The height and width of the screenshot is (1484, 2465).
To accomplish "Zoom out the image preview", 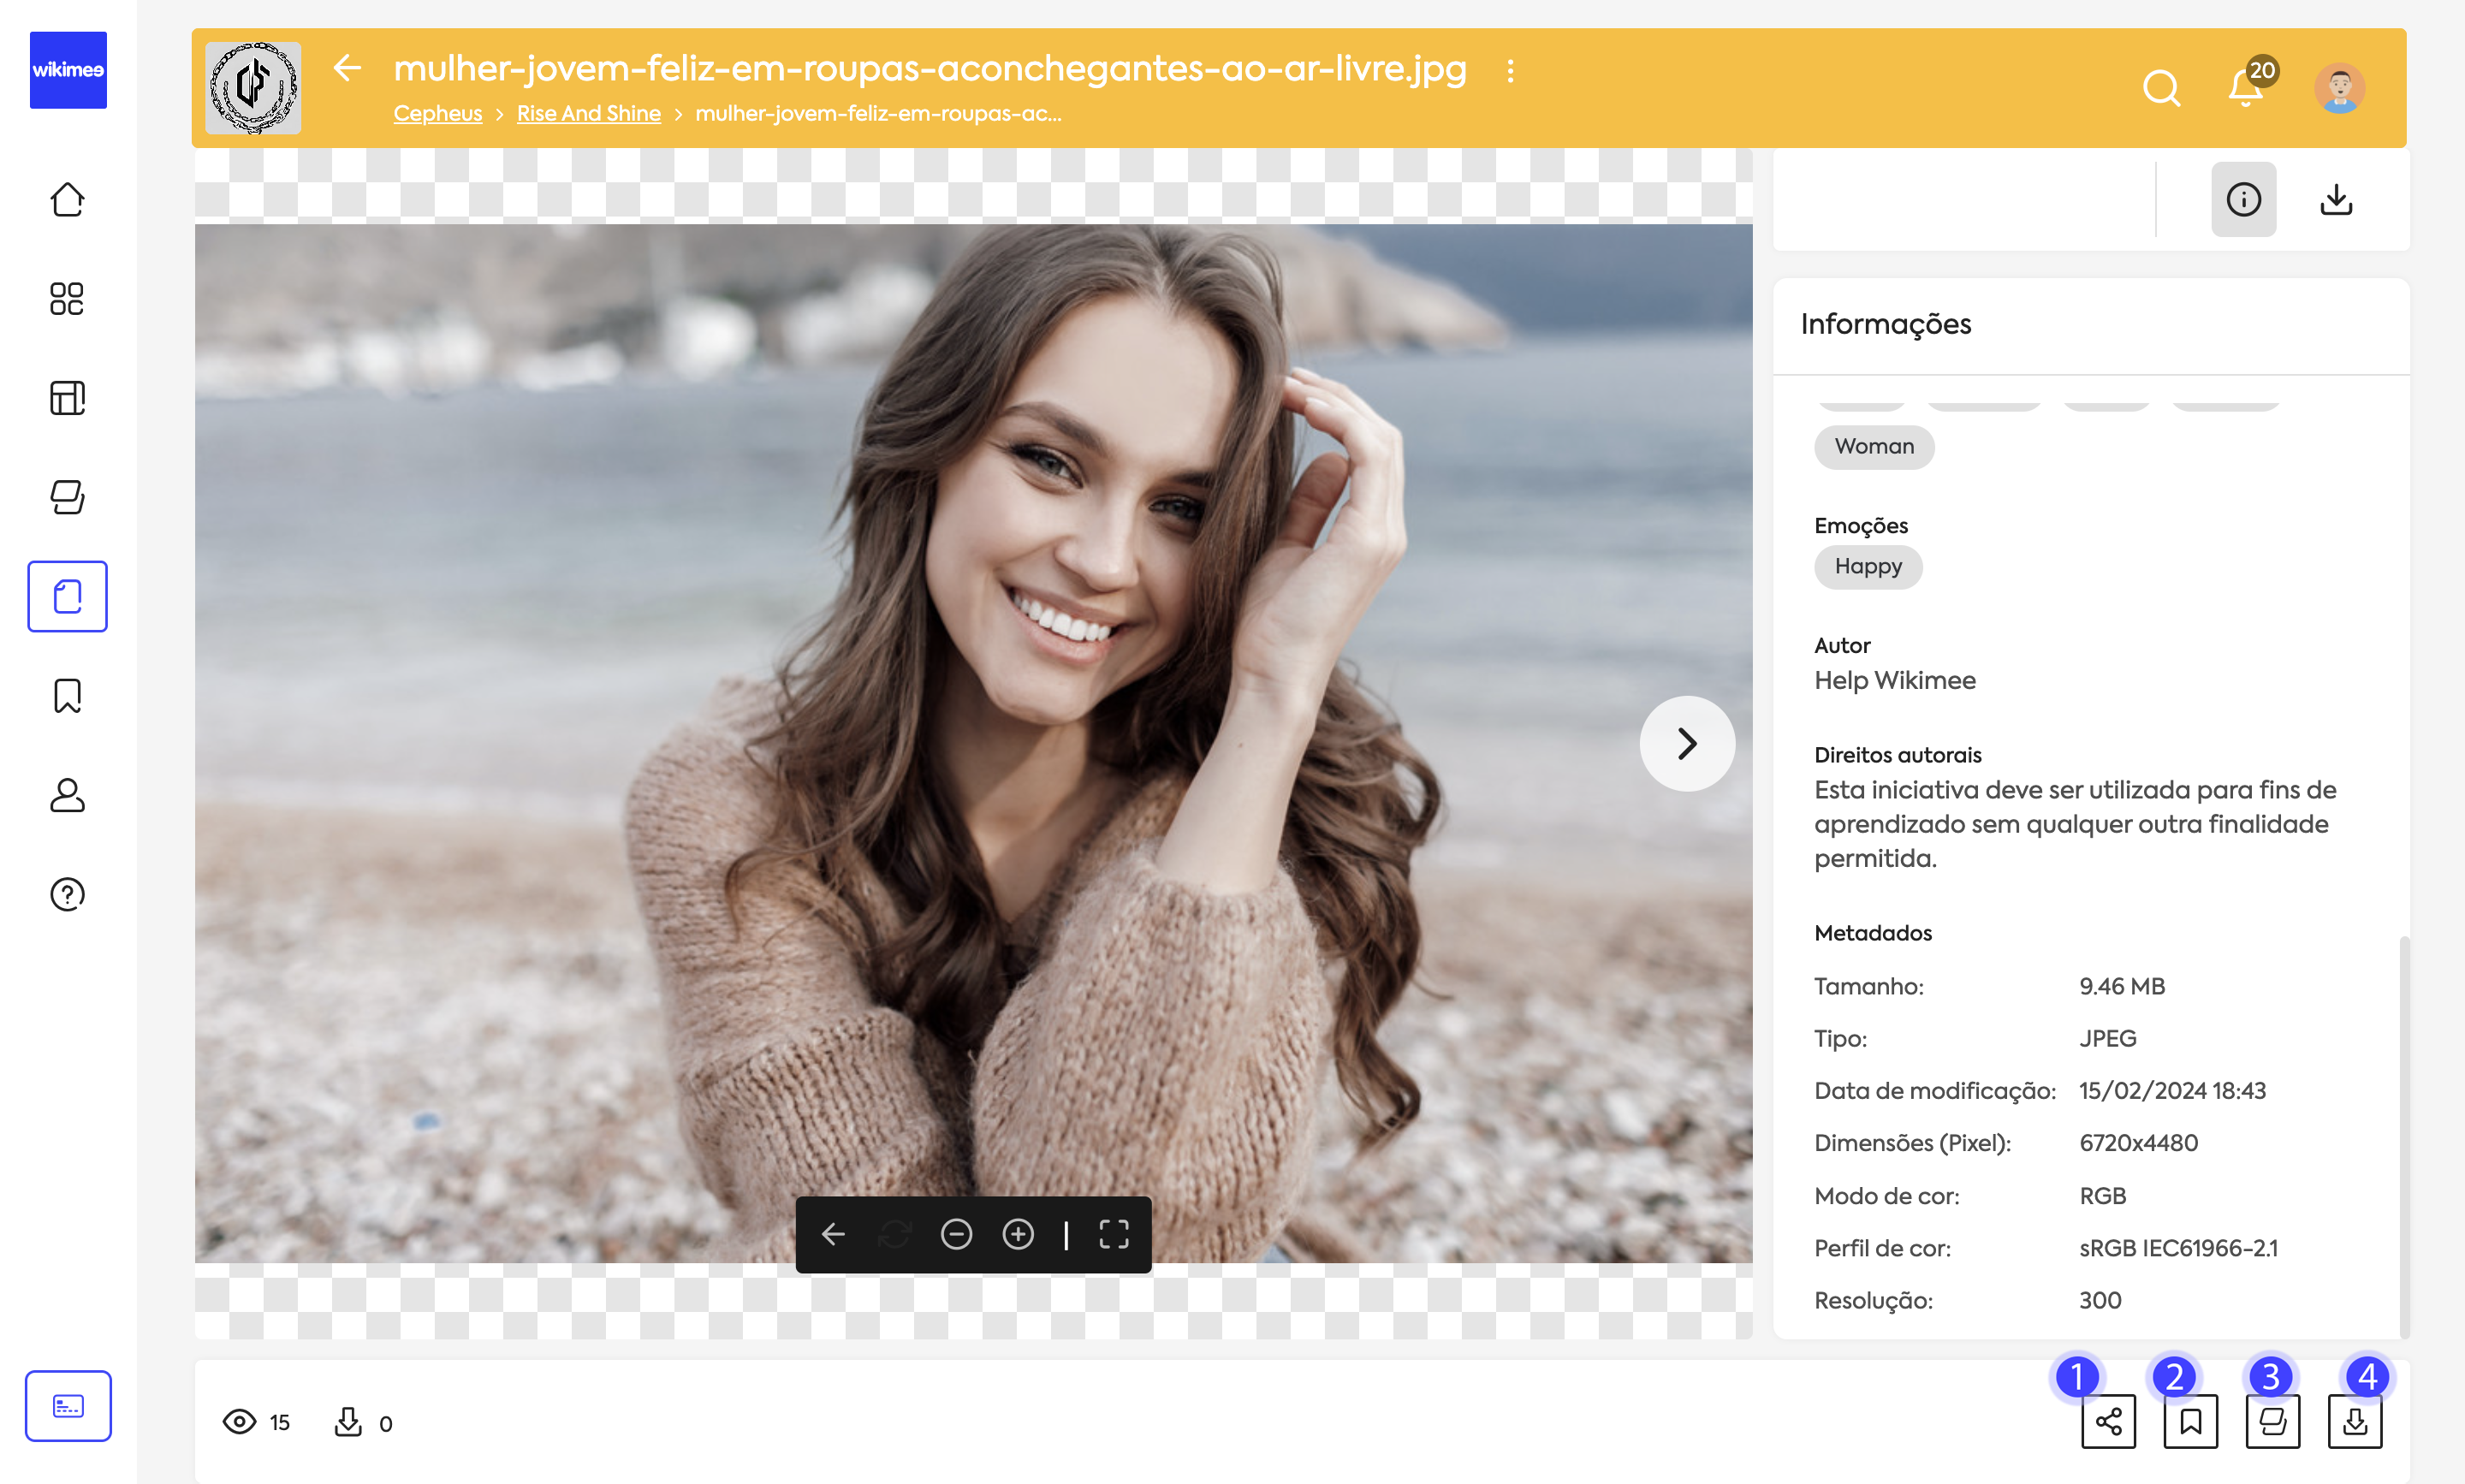I will pos(956,1234).
